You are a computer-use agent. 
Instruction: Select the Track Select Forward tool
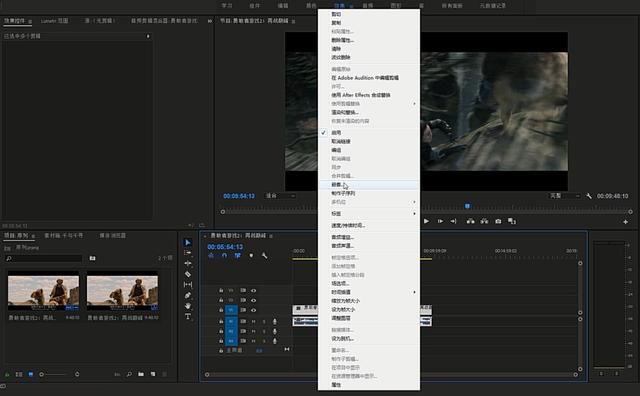pyautogui.click(x=188, y=253)
